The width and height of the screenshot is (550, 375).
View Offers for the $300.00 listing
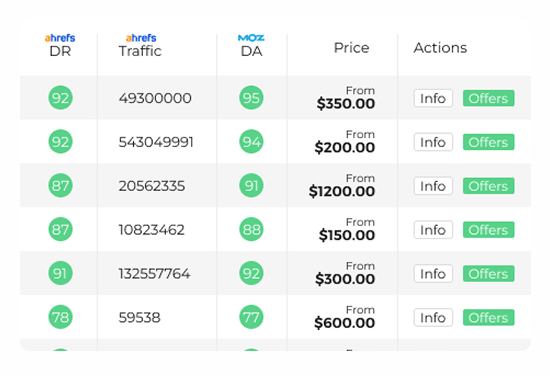489,274
